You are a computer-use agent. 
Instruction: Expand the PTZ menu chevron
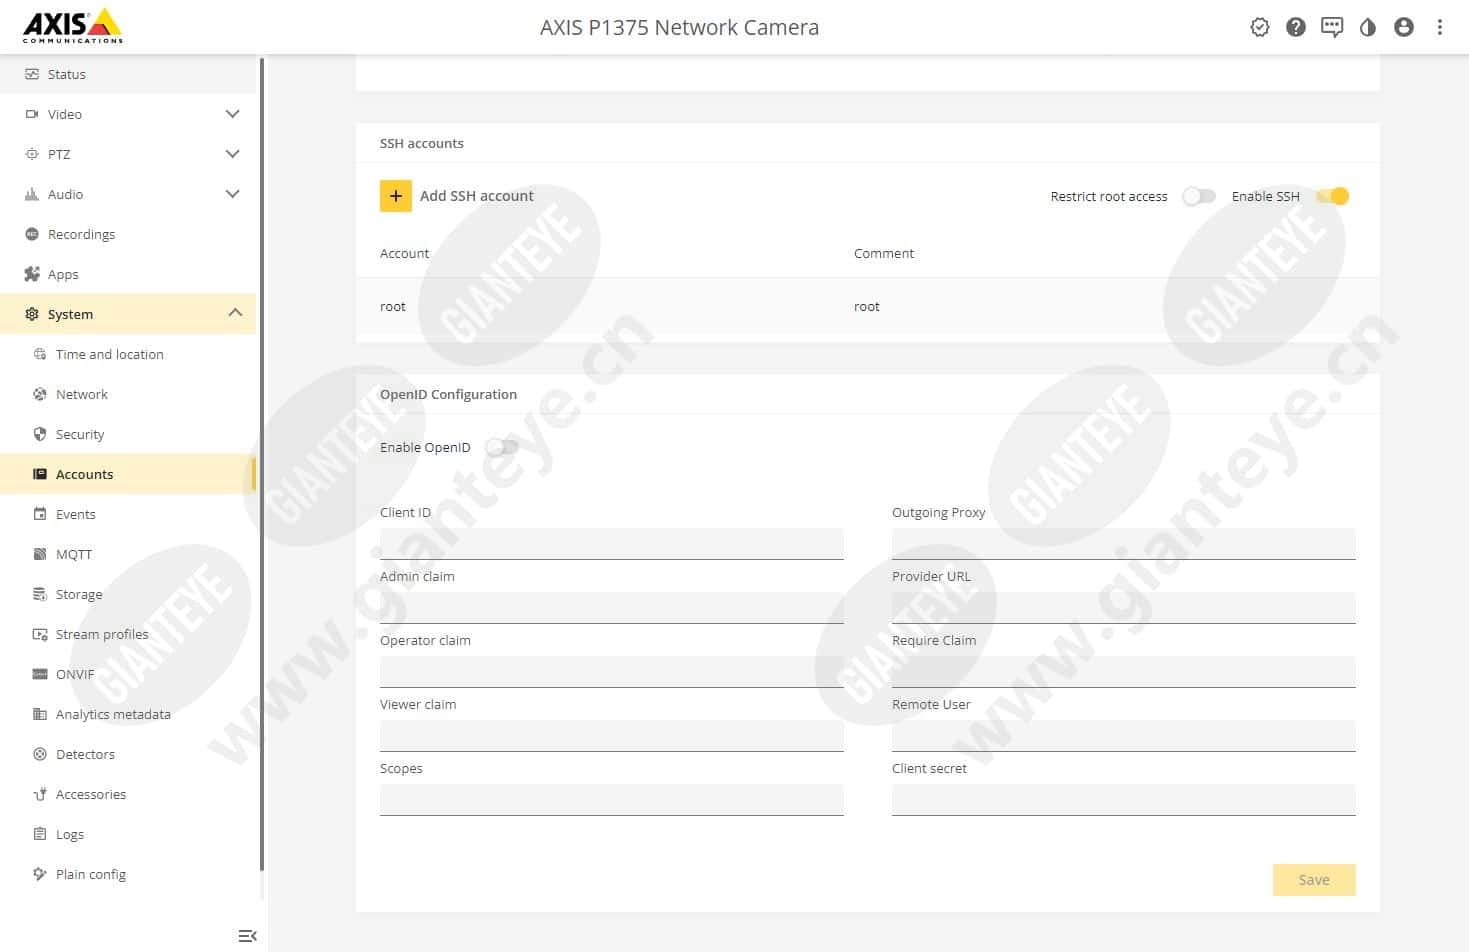click(233, 154)
